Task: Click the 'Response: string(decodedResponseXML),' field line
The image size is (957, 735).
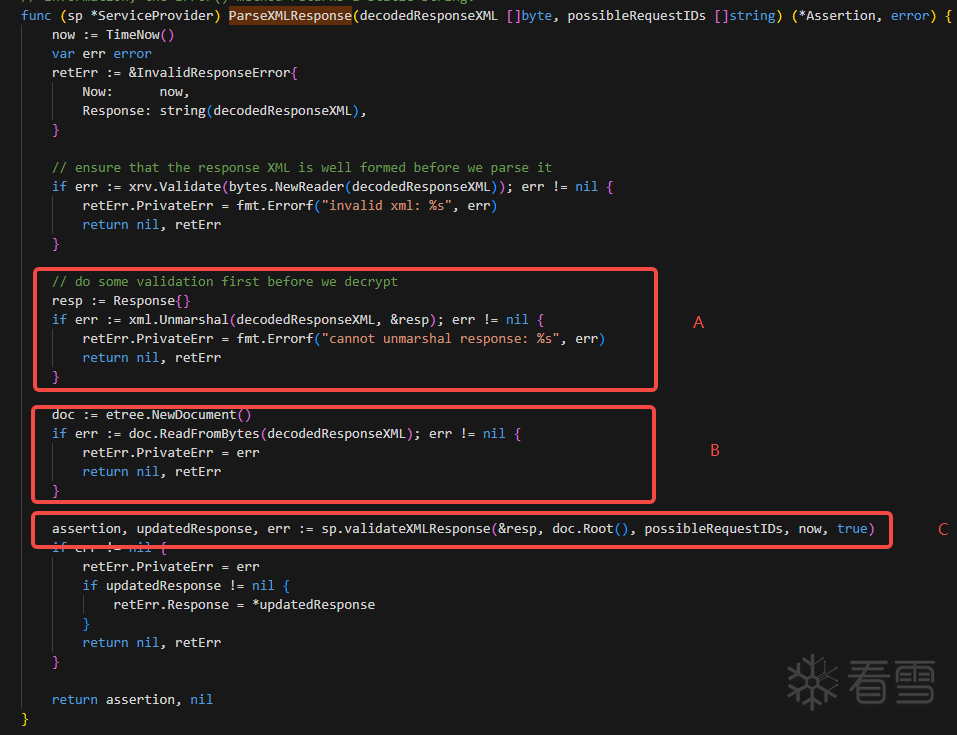Action: click(x=225, y=110)
